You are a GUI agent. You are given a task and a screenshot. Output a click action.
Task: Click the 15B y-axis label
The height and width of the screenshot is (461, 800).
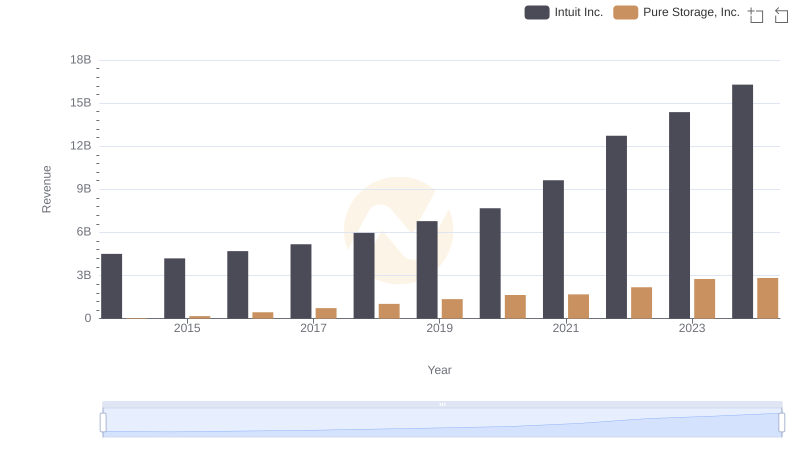(81, 103)
